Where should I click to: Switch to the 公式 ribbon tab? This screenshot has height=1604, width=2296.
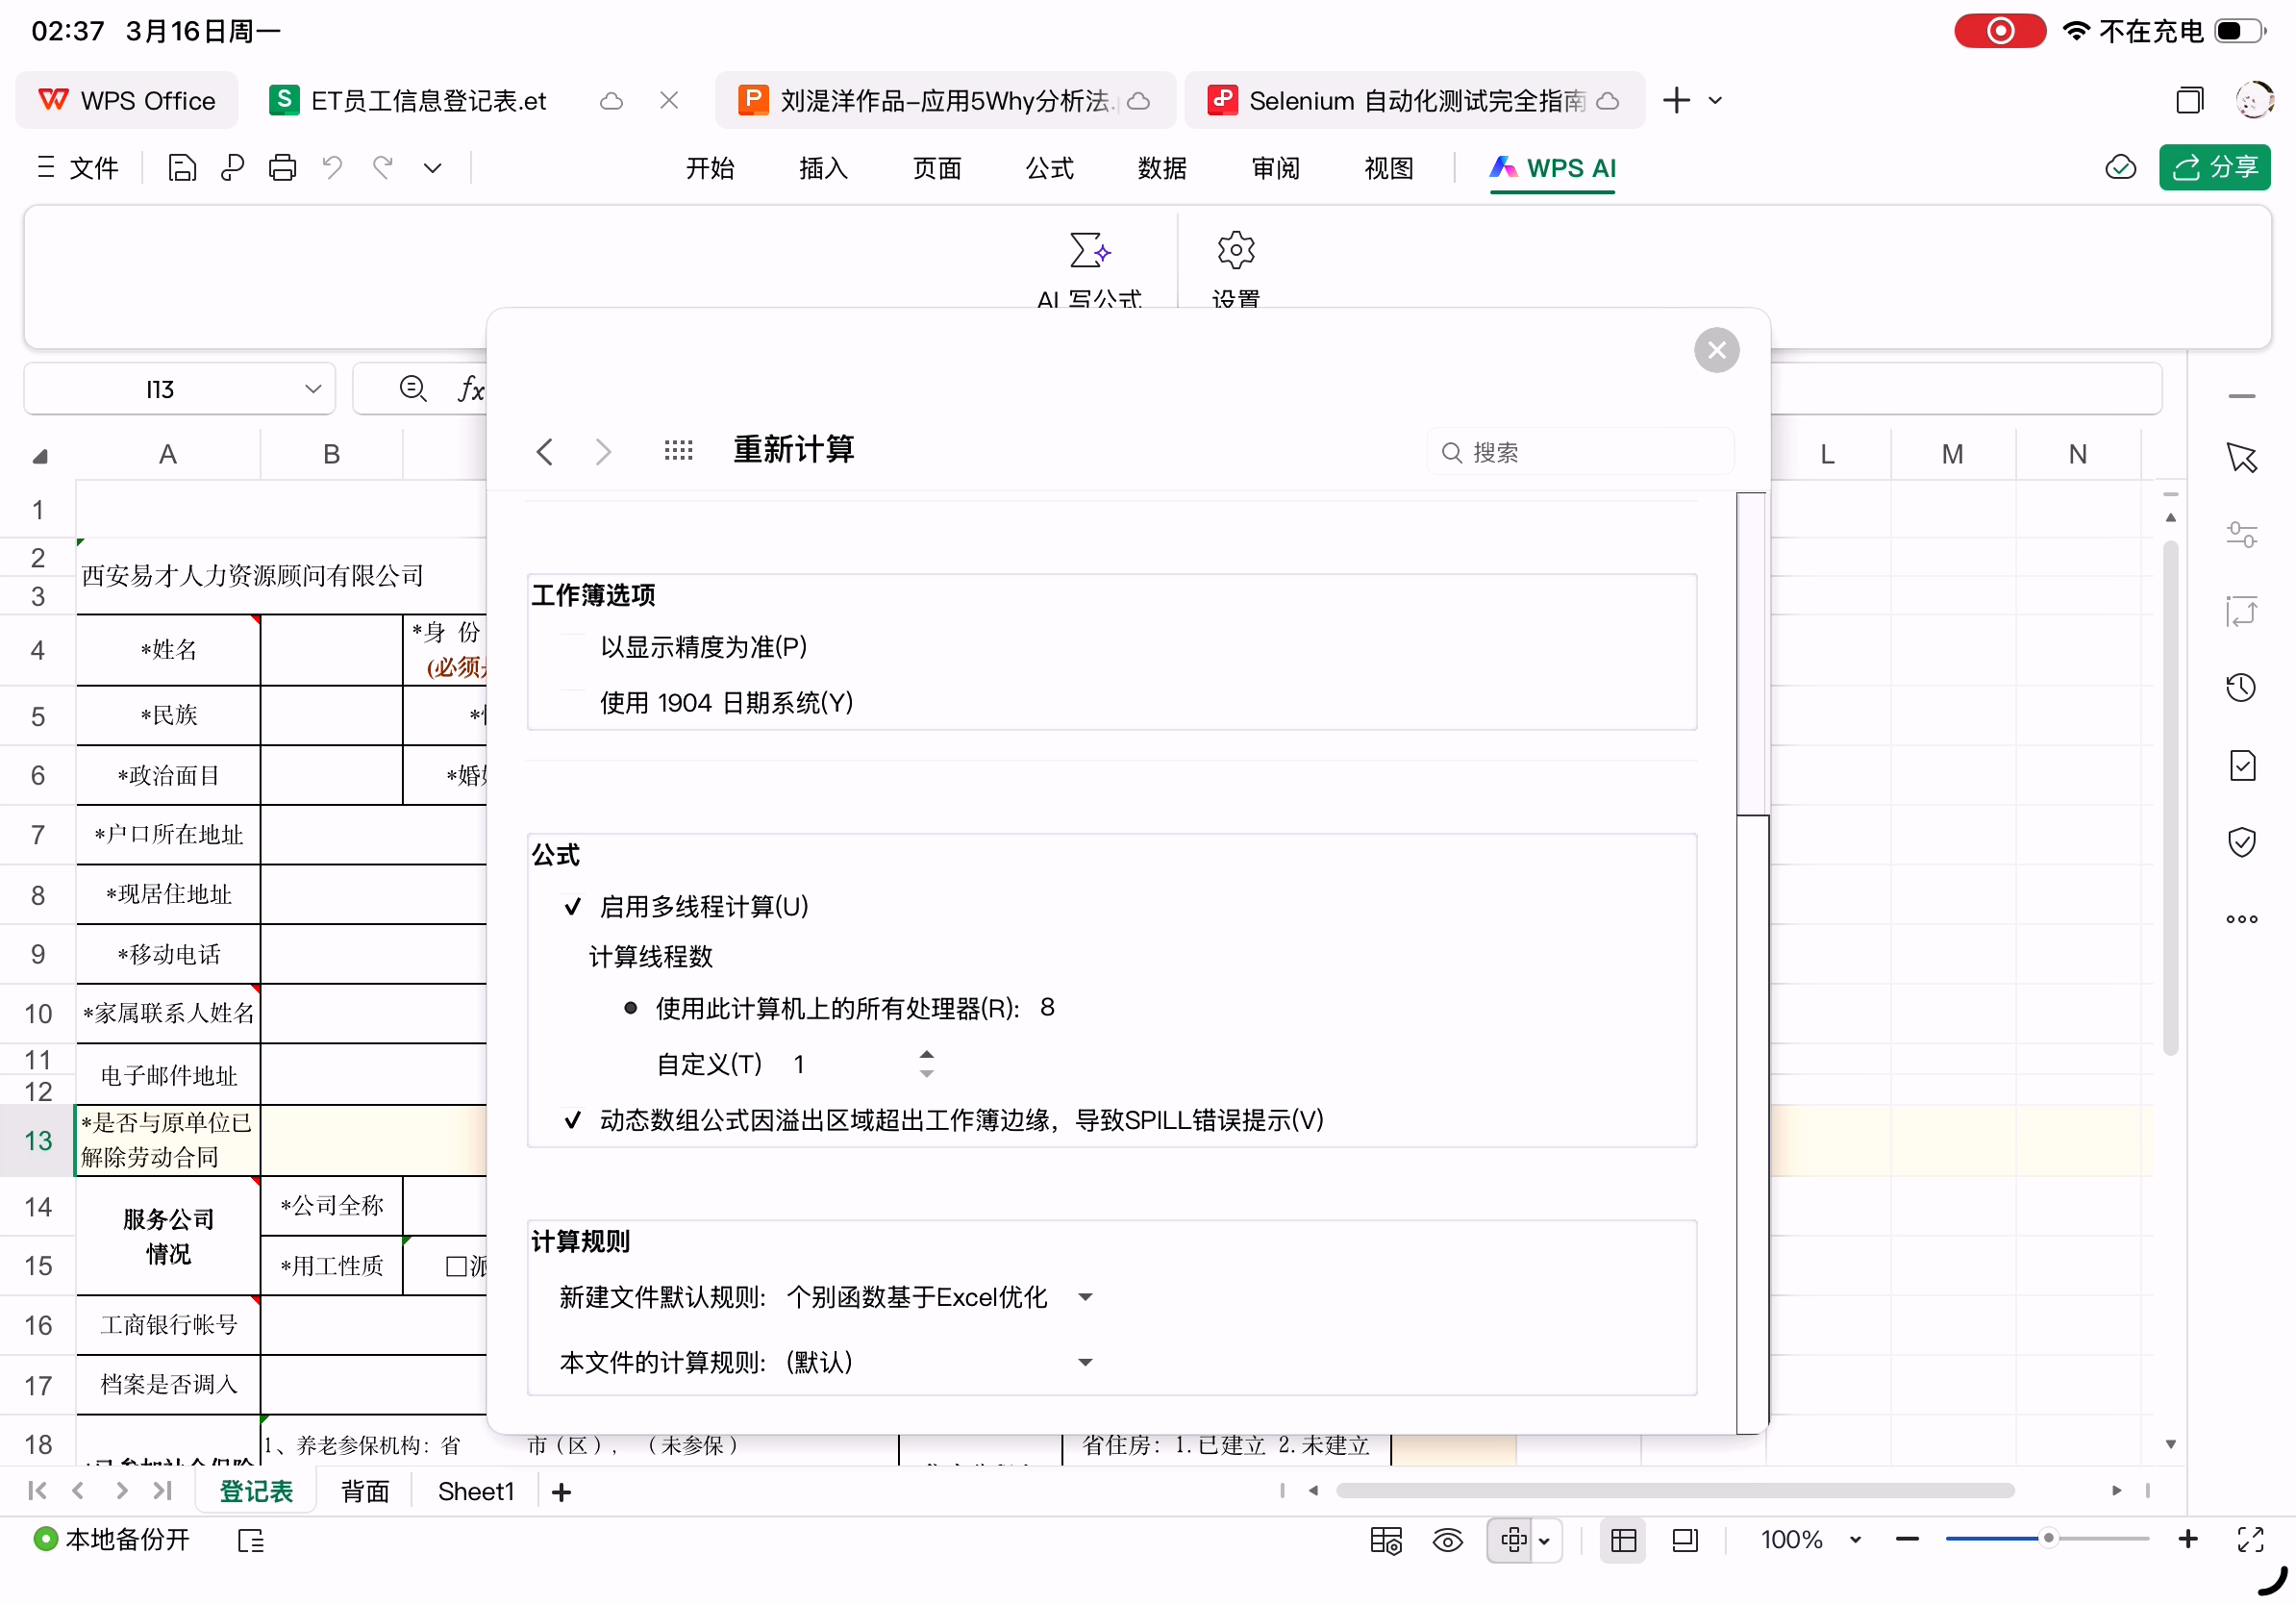[1049, 168]
